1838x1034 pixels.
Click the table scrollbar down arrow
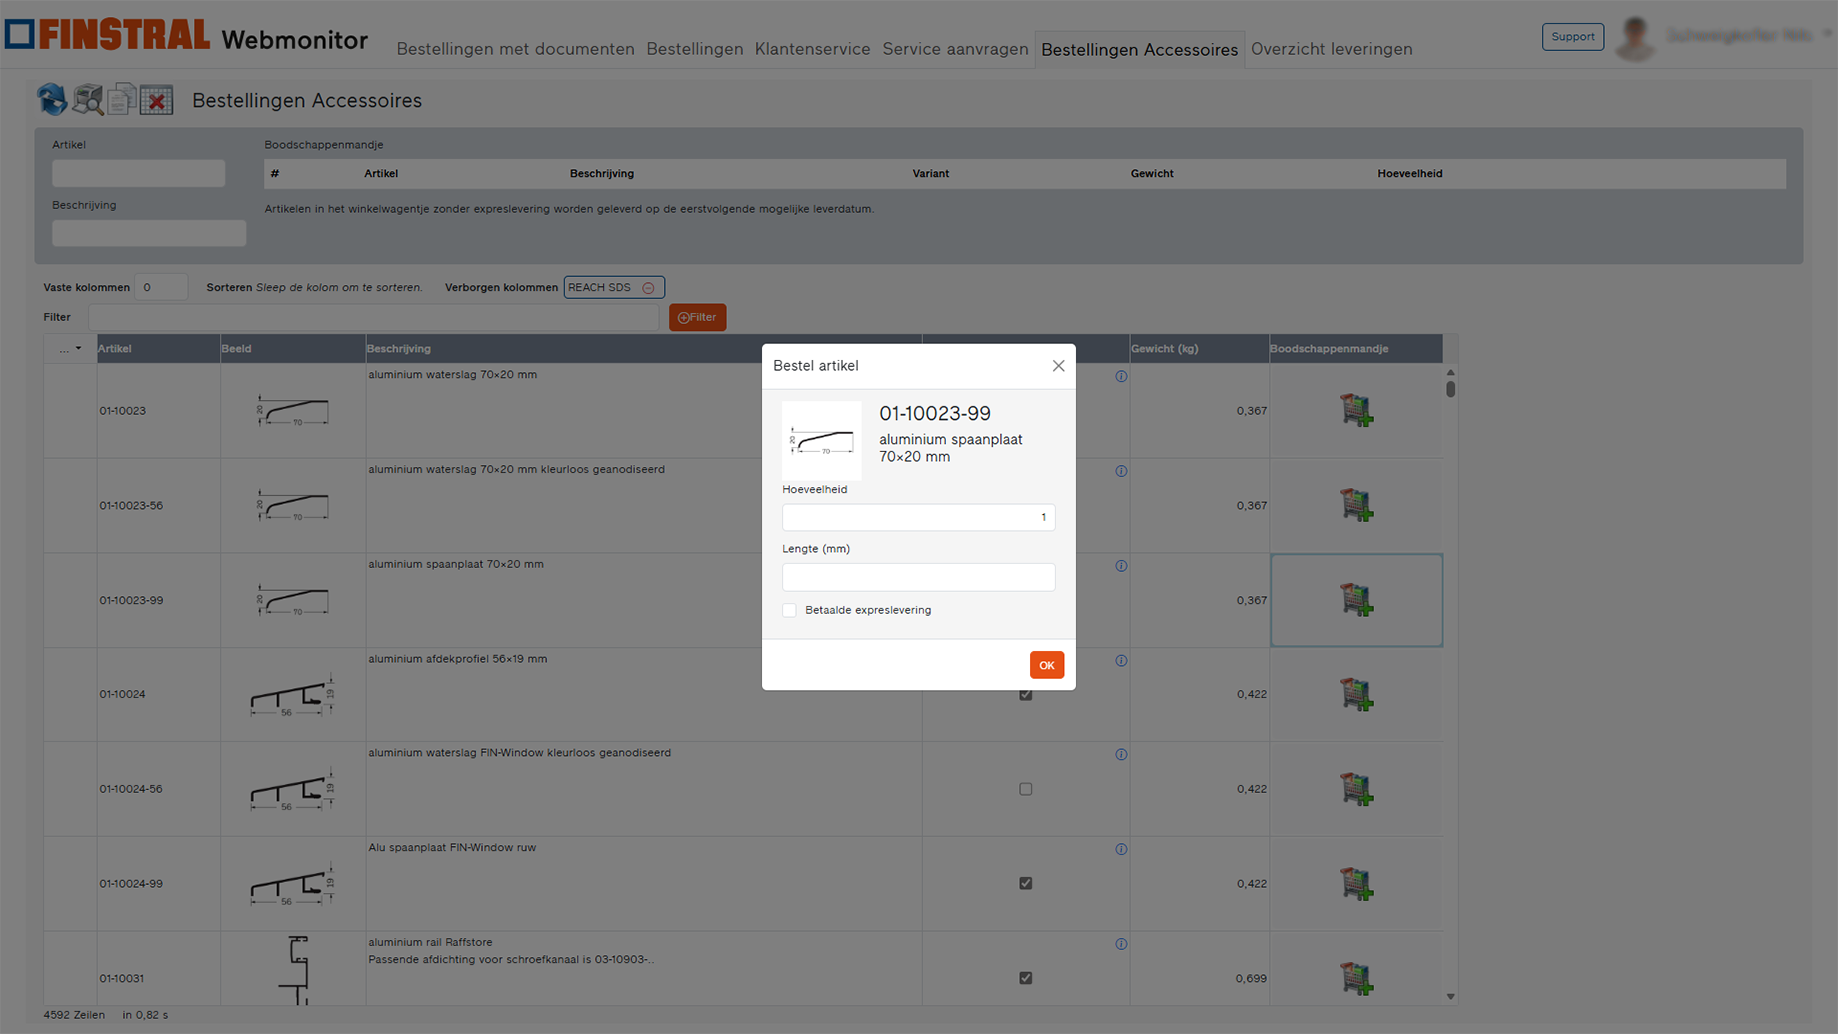tap(1450, 997)
